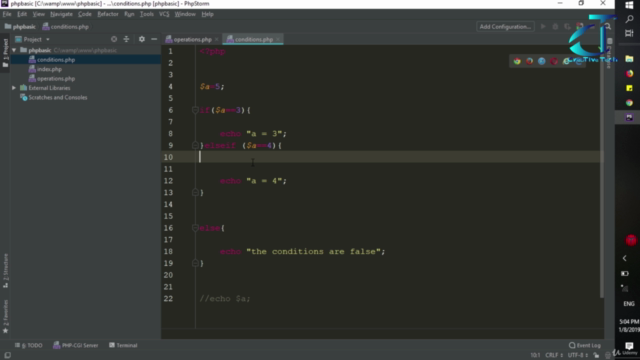Open file in Opera browser icon
Image resolution: width=640 pixels, height=360 pixels.
[554, 61]
